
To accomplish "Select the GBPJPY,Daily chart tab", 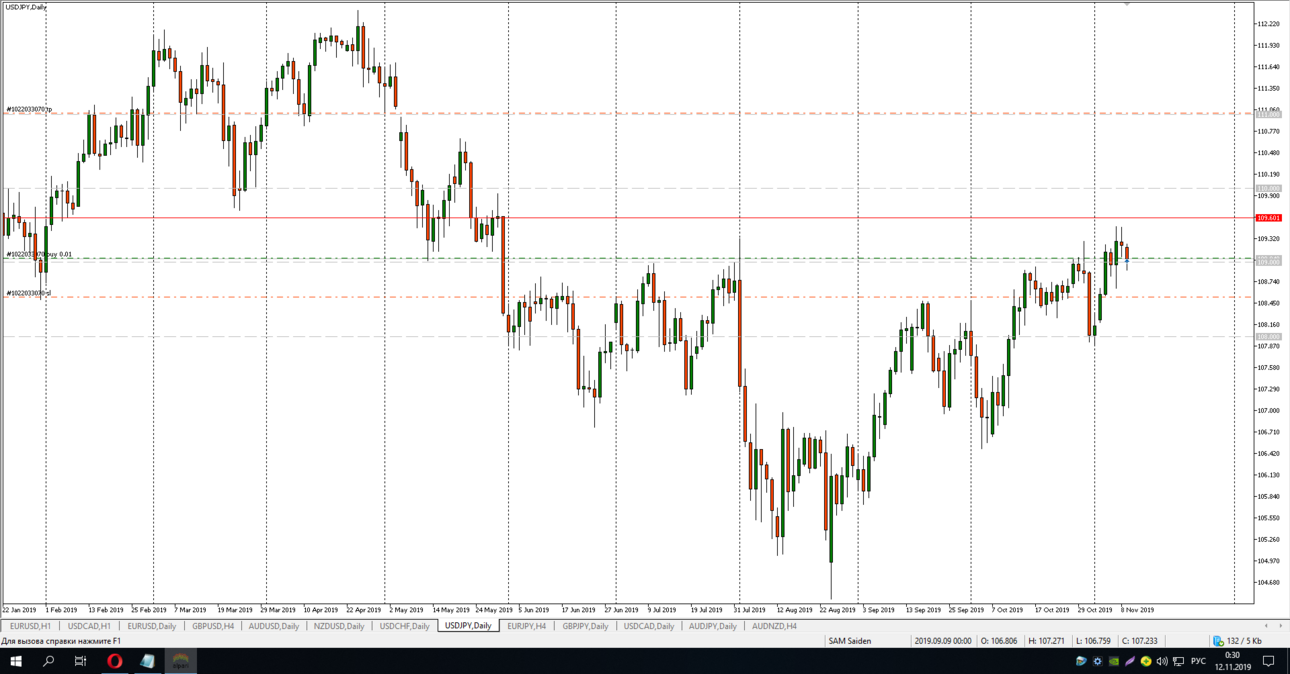I will tap(585, 626).
